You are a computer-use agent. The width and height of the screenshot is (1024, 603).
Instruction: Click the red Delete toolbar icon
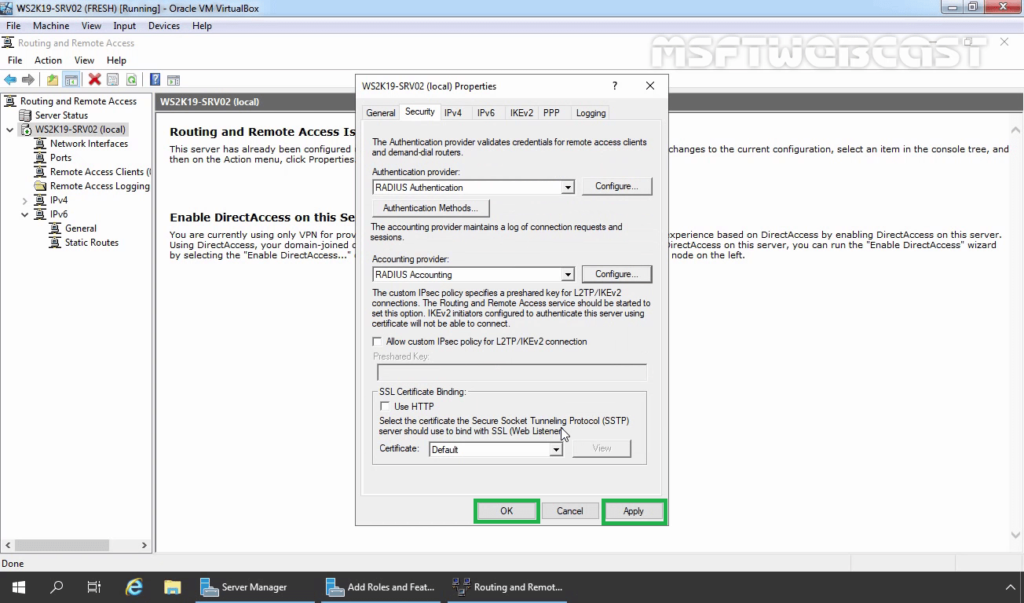click(x=95, y=80)
